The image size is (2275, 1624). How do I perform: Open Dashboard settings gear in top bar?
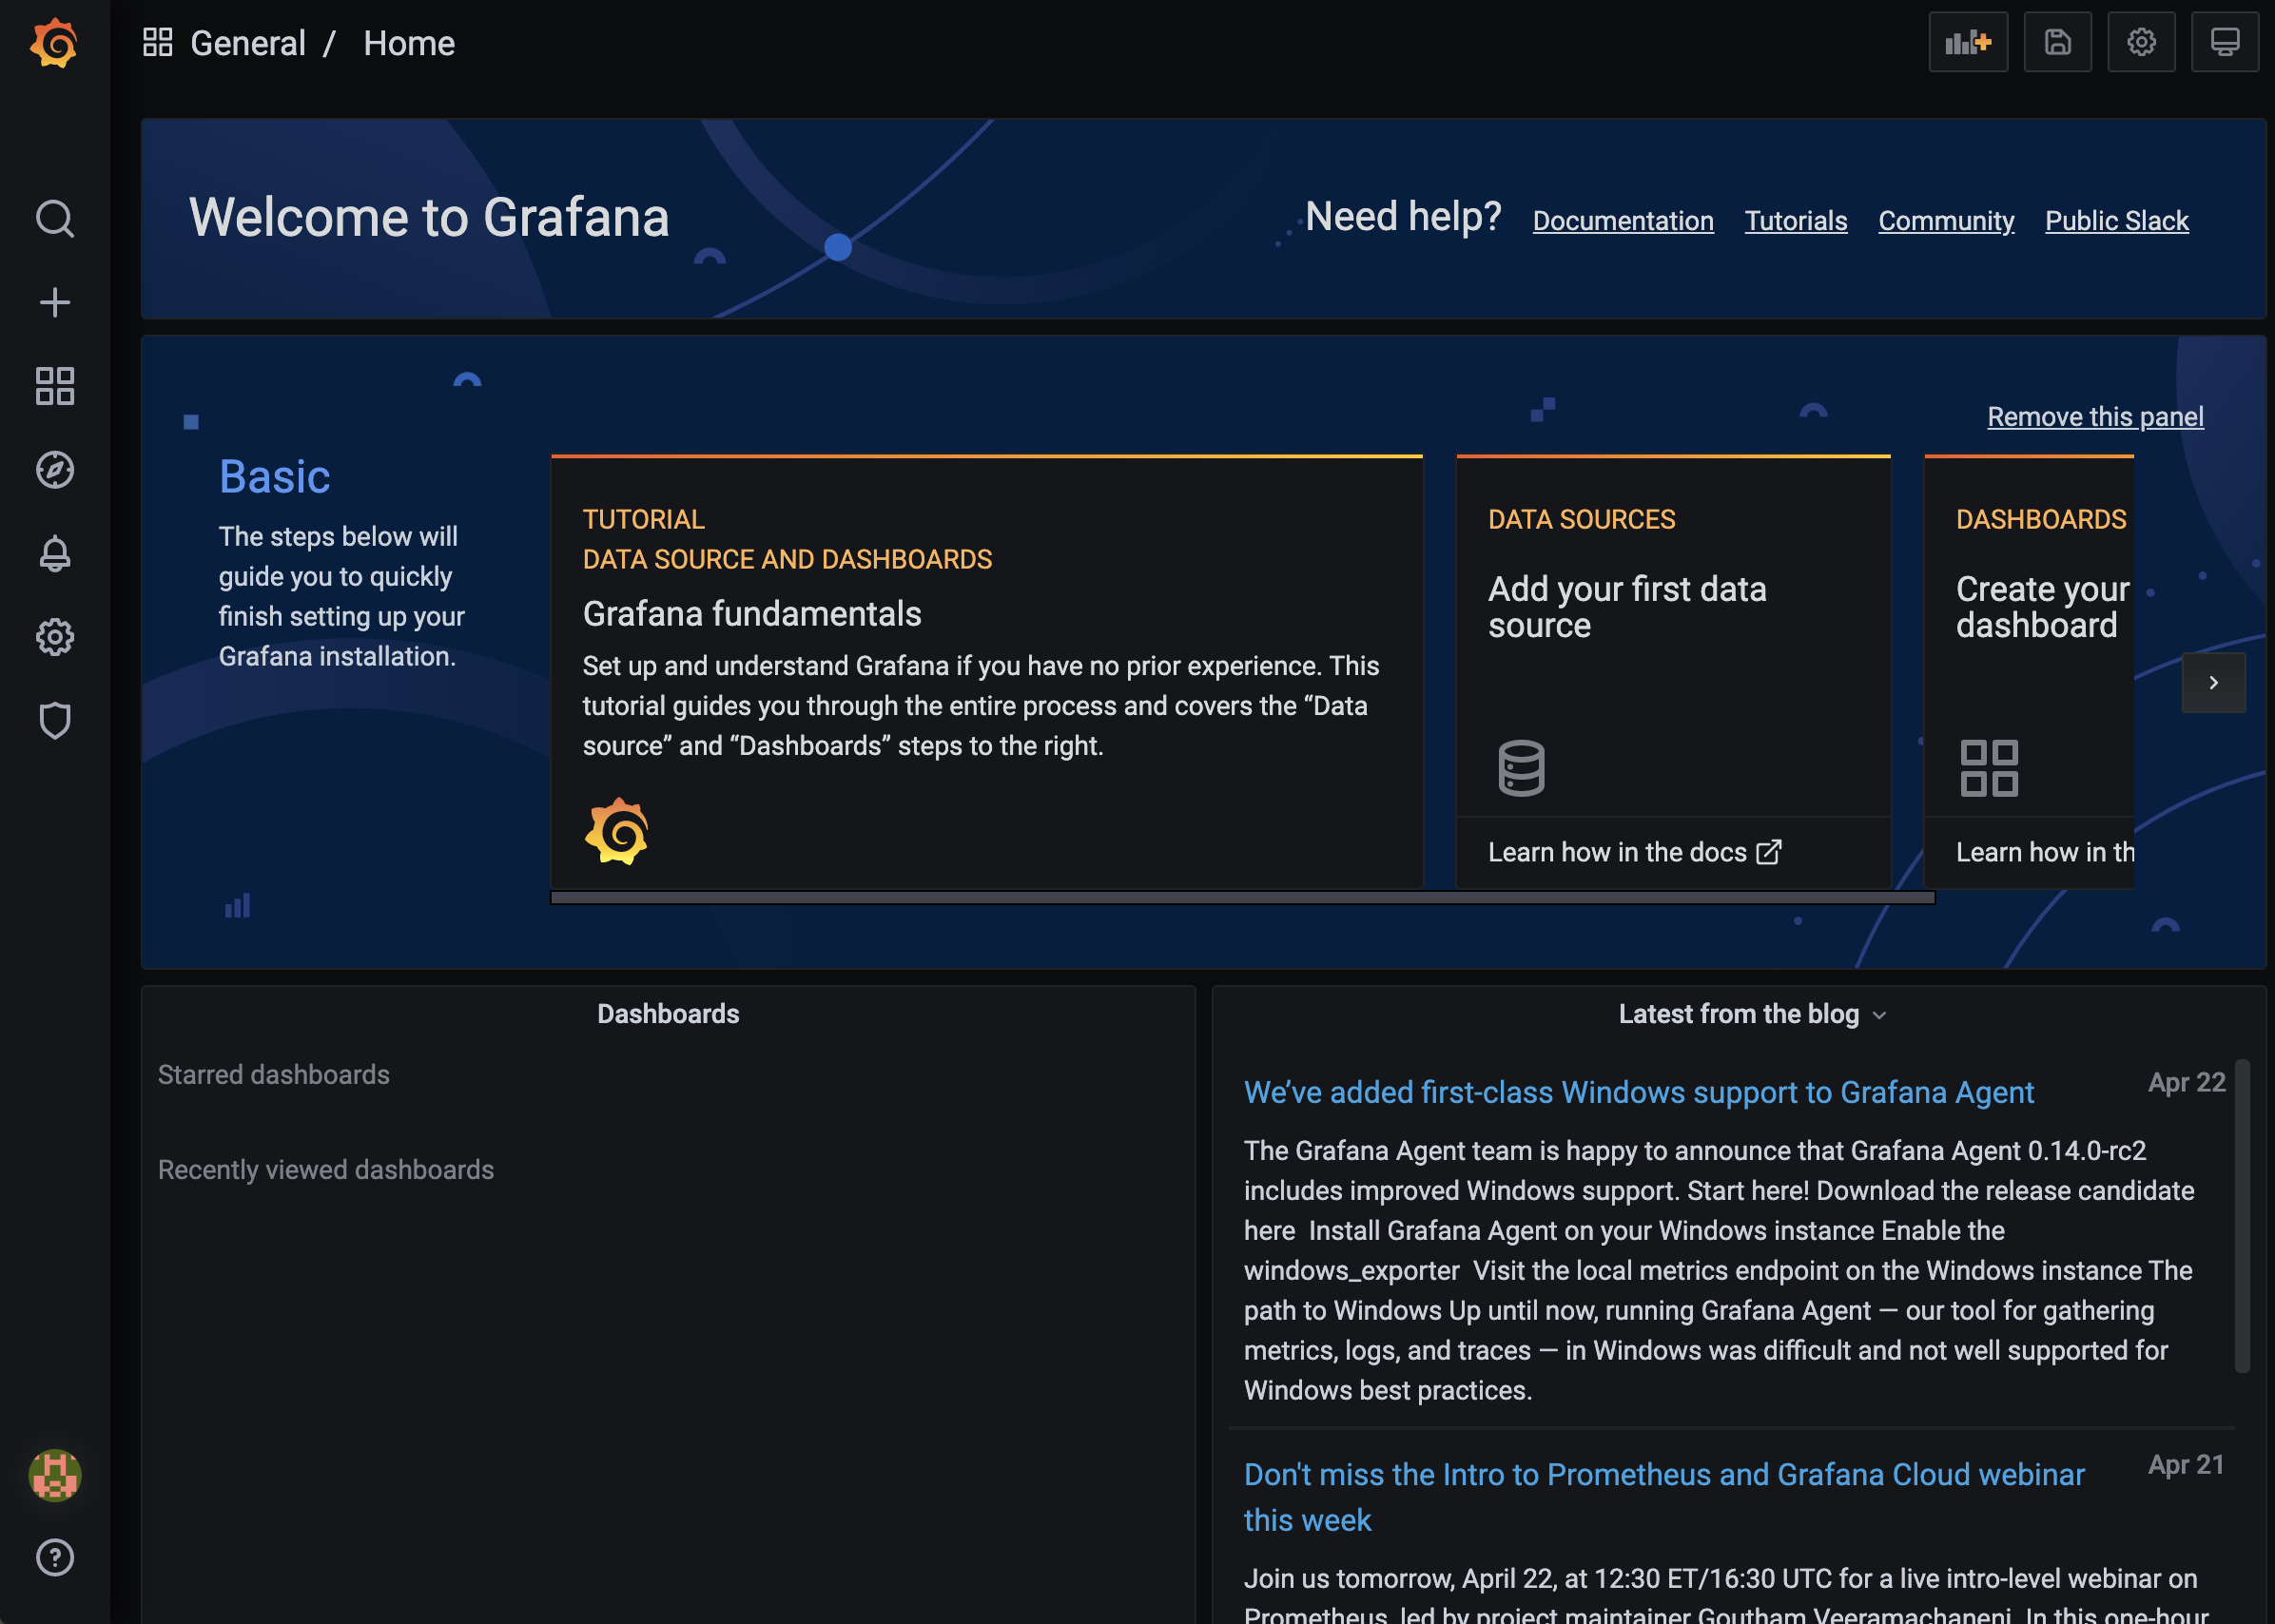point(2141,42)
